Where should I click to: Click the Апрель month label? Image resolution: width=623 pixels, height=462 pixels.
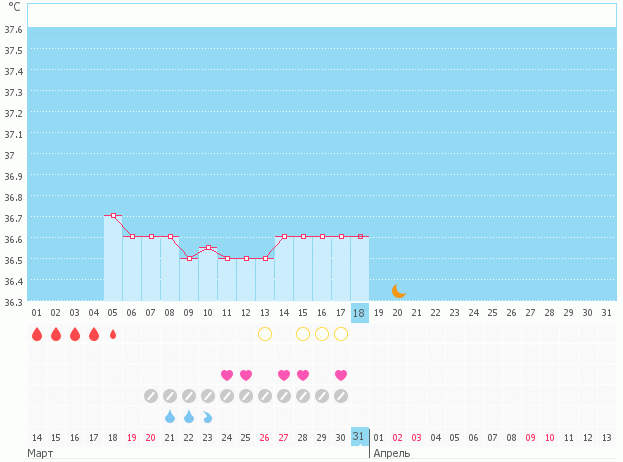(x=391, y=453)
